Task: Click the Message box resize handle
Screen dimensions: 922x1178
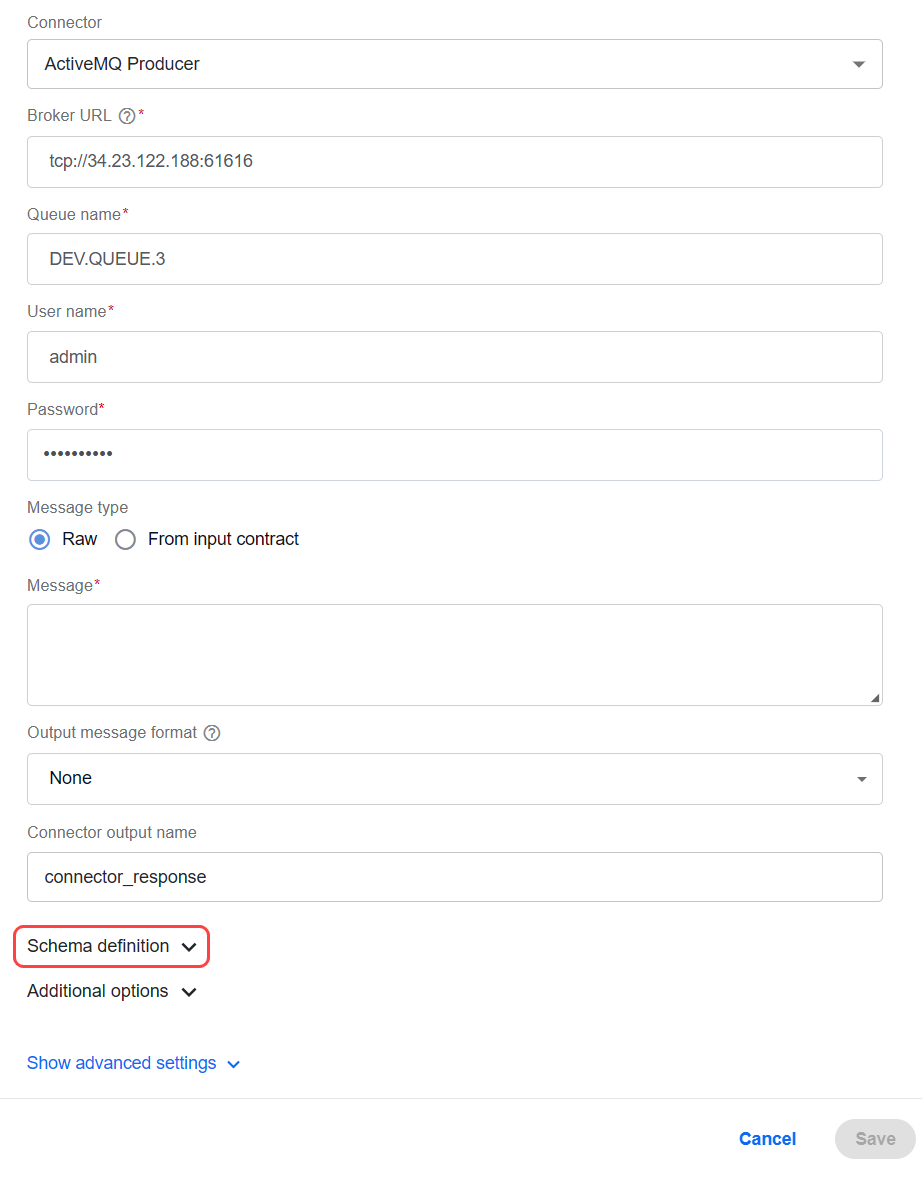Action: click(875, 698)
